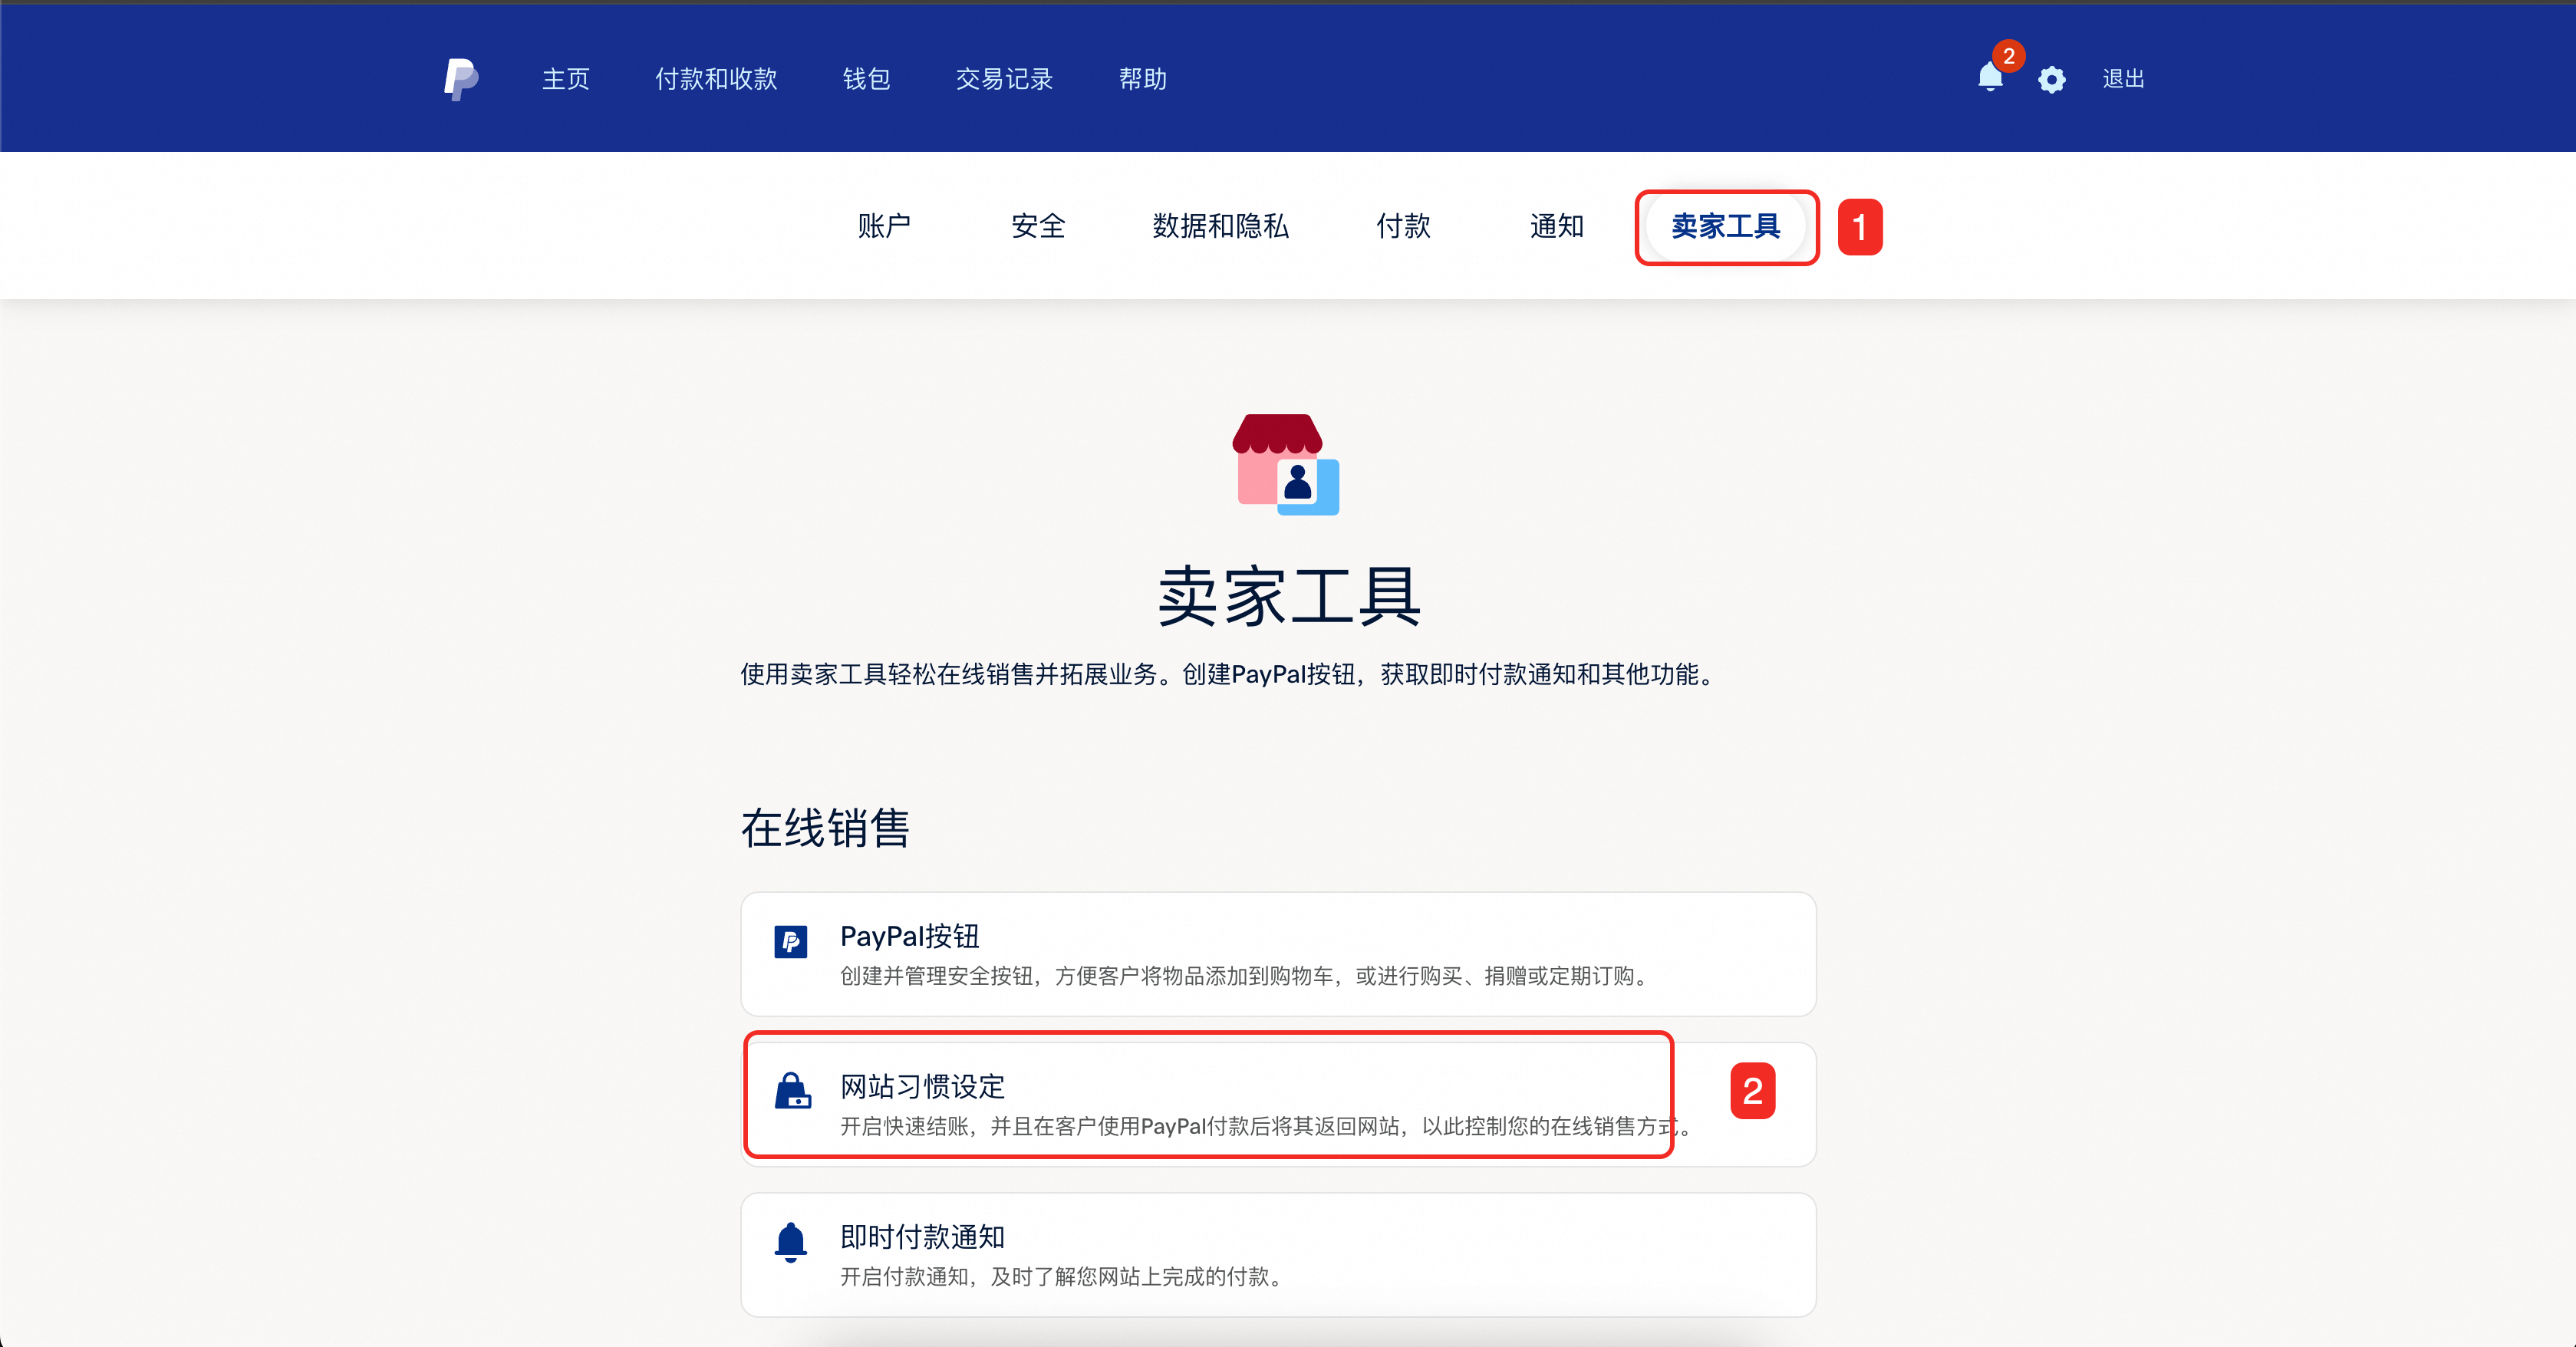Open 交易记录 navigation item
The width and height of the screenshot is (2576, 1347).
(1004, 79)
